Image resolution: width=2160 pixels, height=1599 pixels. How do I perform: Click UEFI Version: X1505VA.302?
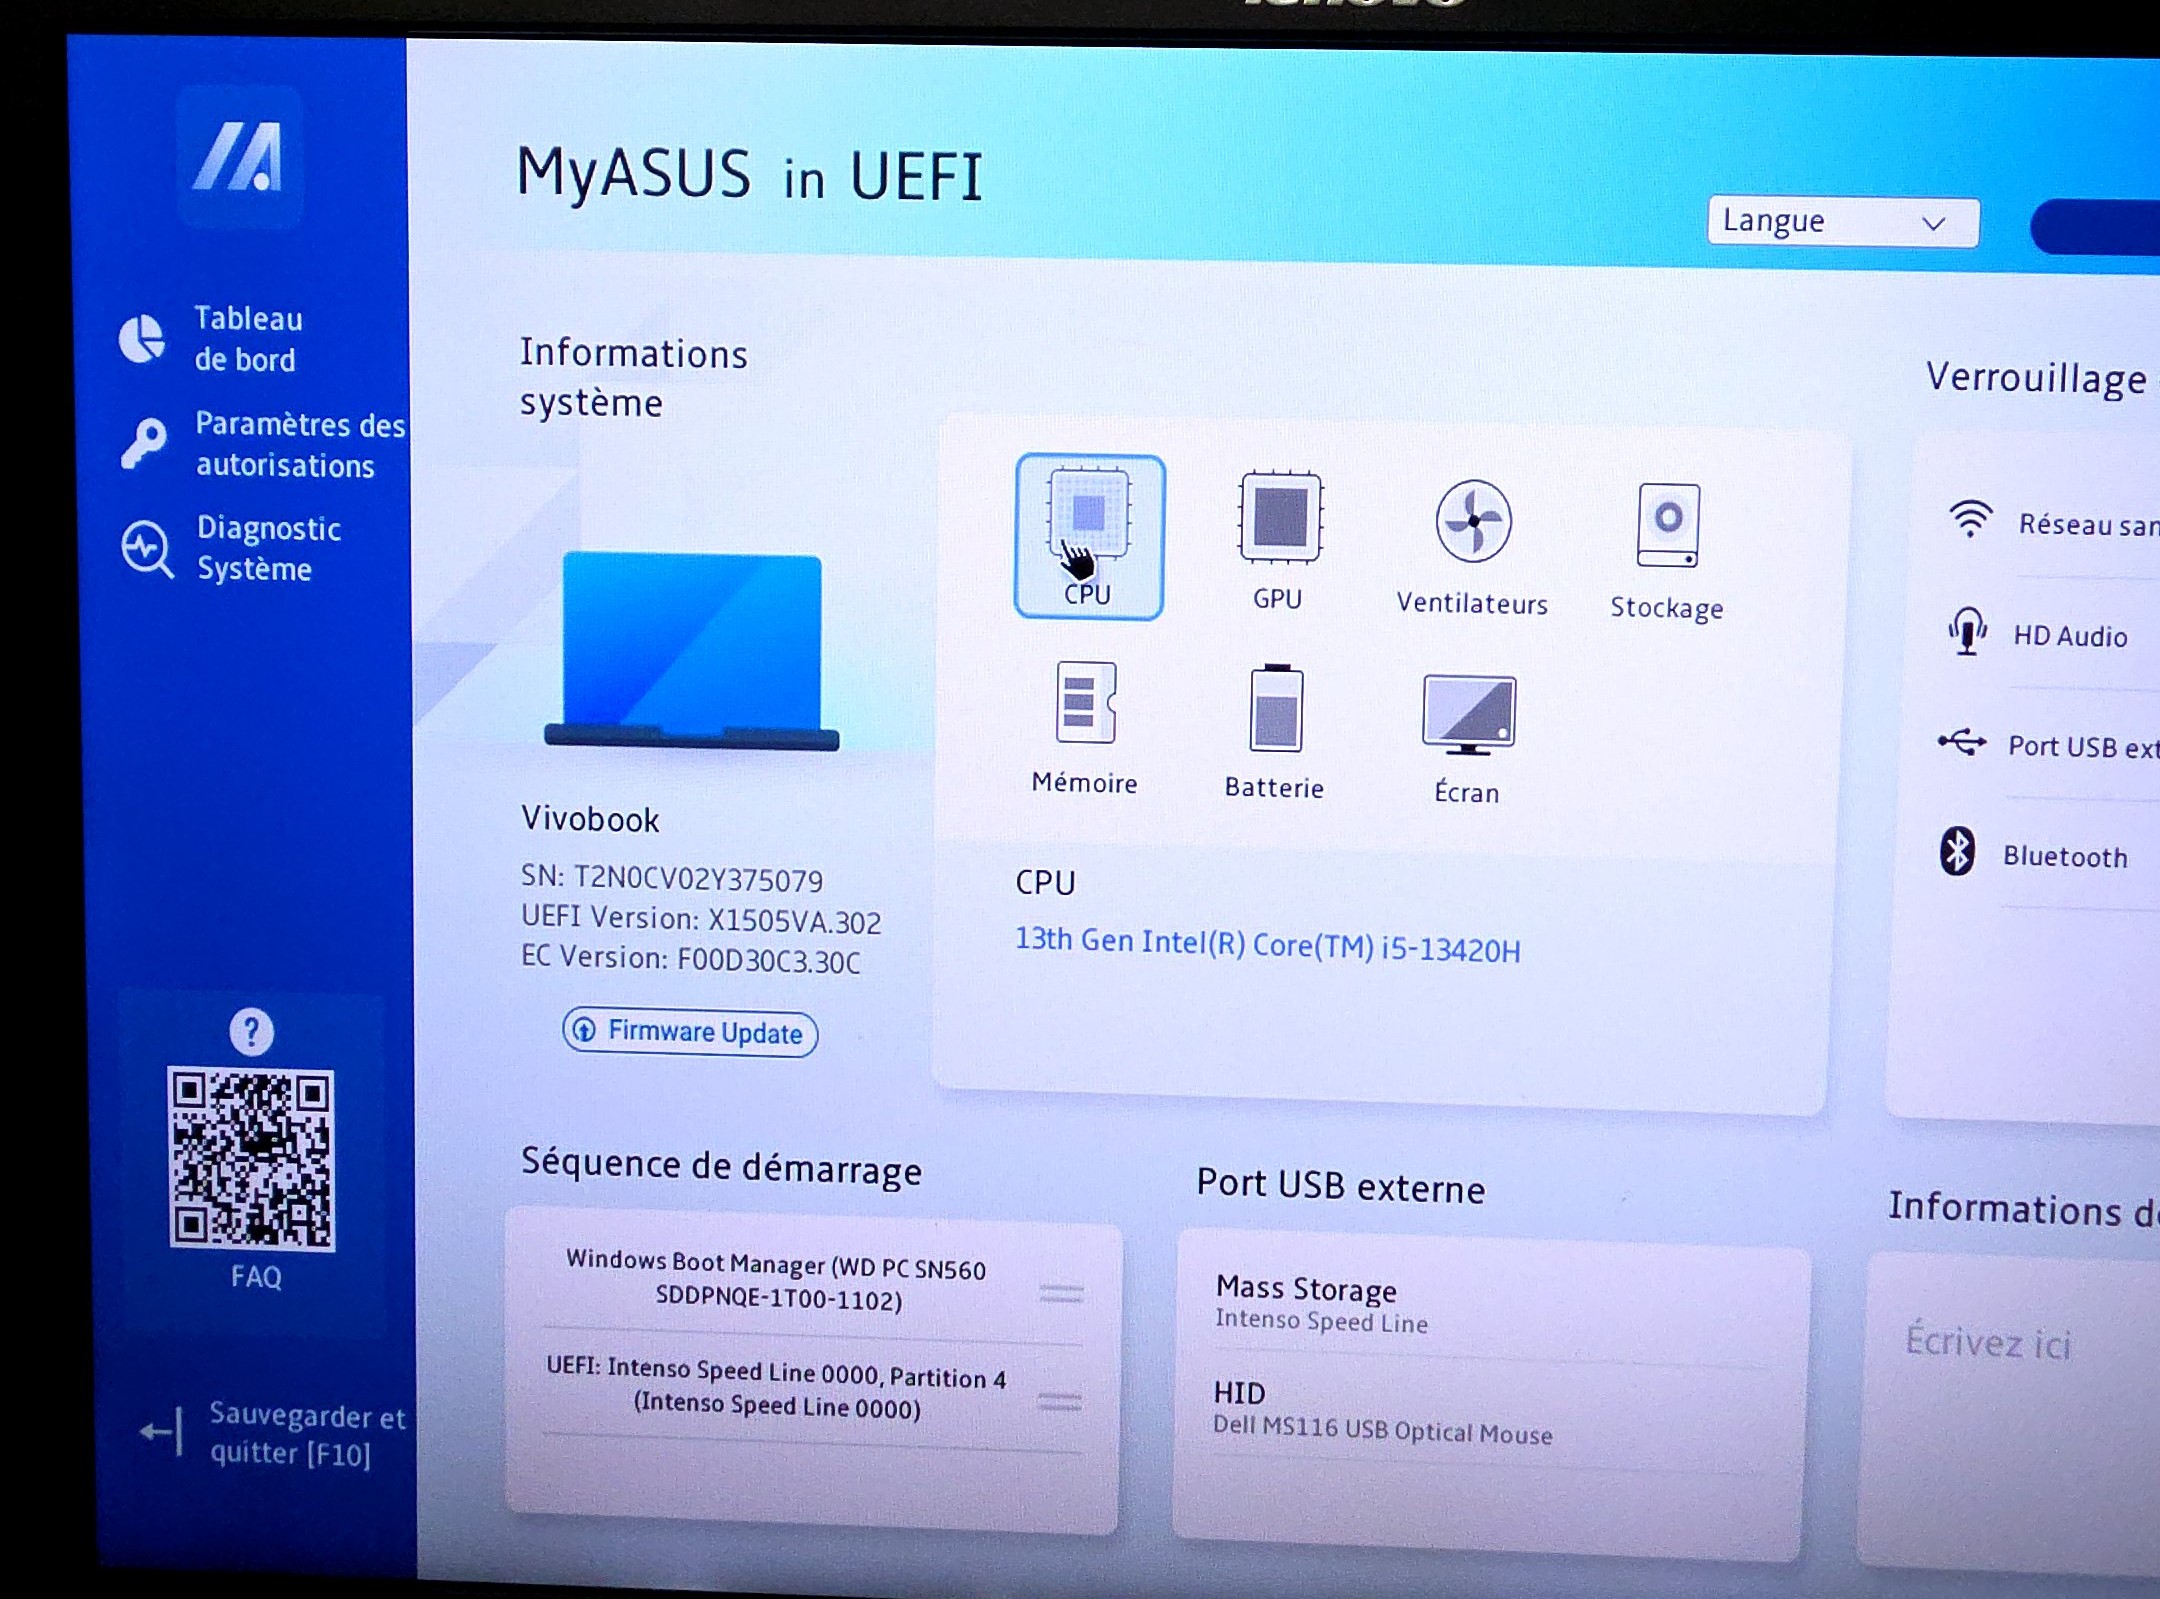point(701,920)
